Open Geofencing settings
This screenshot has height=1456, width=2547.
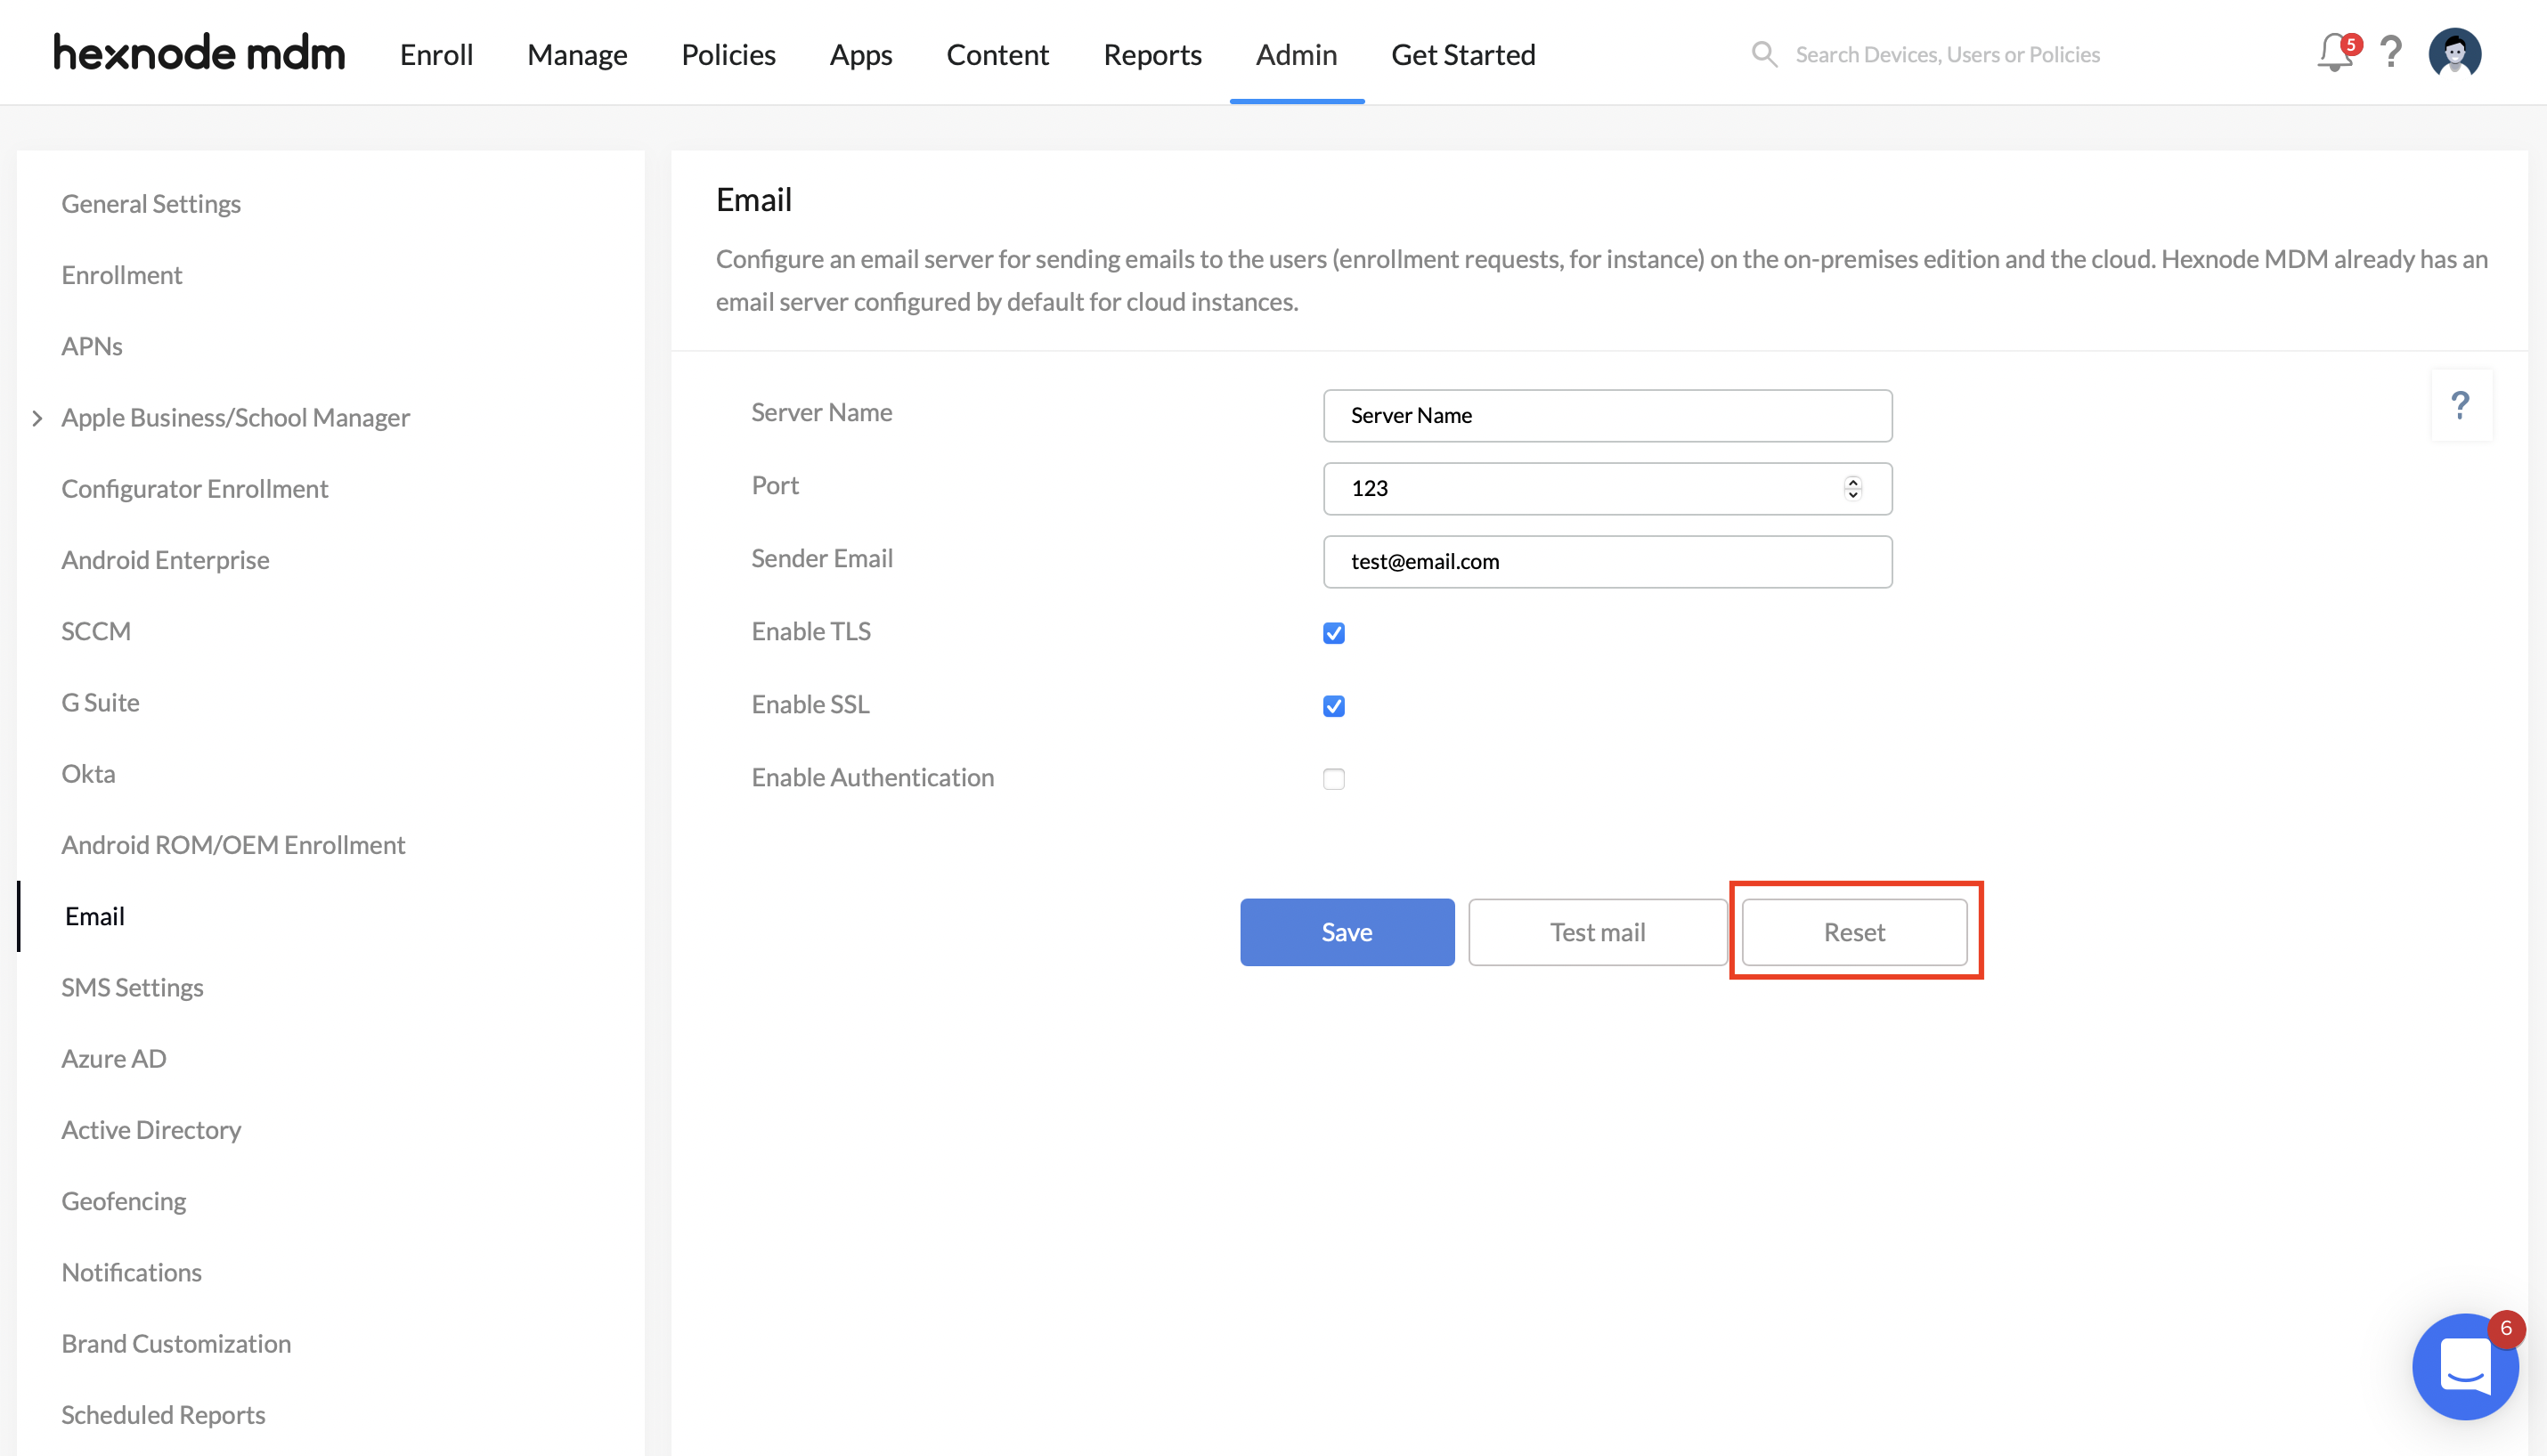[x=123, y=1201]
